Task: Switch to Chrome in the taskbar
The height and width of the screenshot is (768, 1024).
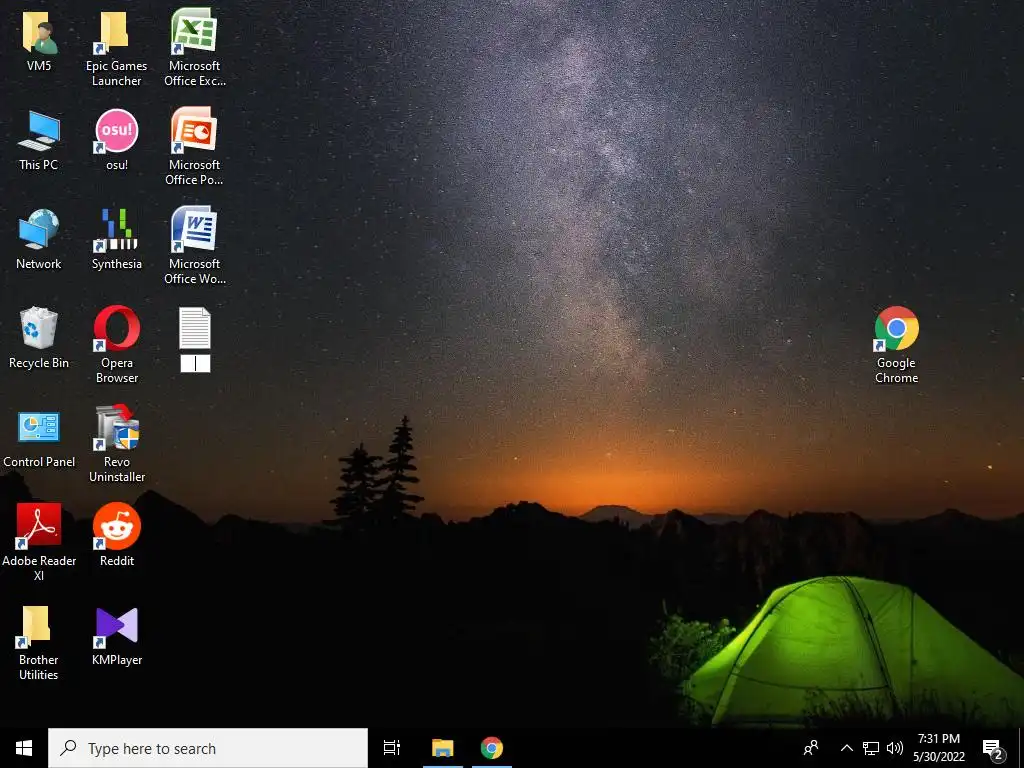Action: [x=492, y=748]
